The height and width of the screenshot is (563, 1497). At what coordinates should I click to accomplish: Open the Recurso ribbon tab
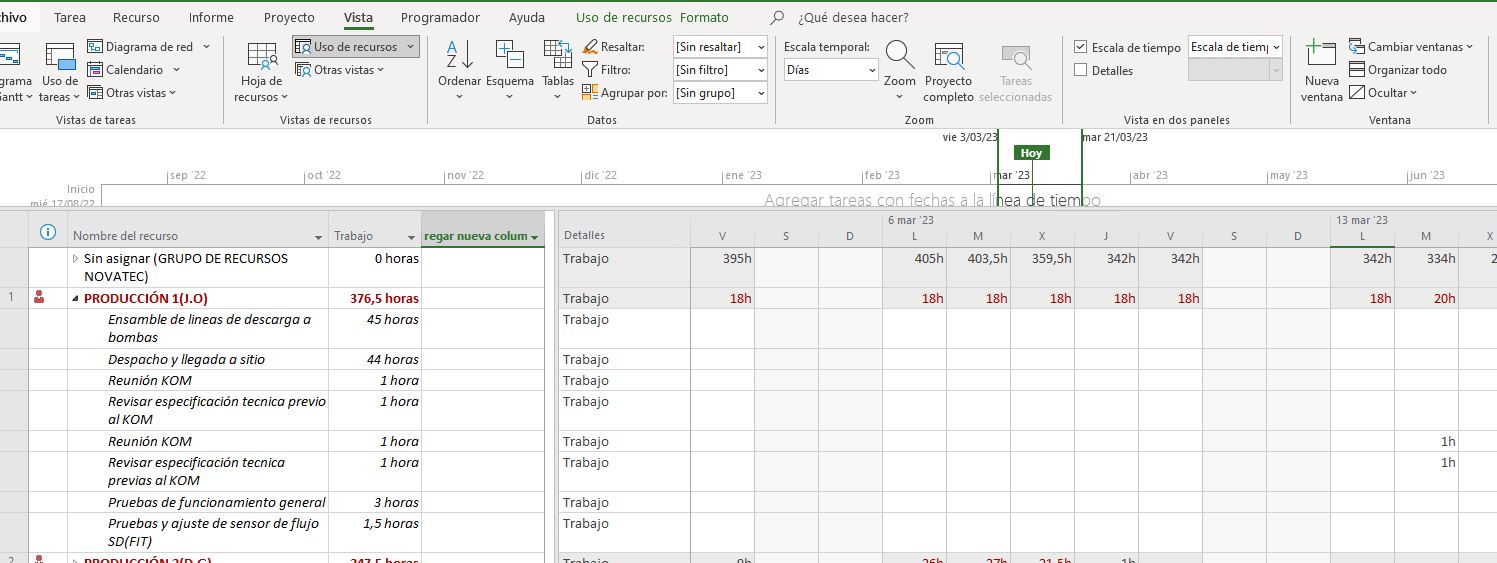(136, 17)
